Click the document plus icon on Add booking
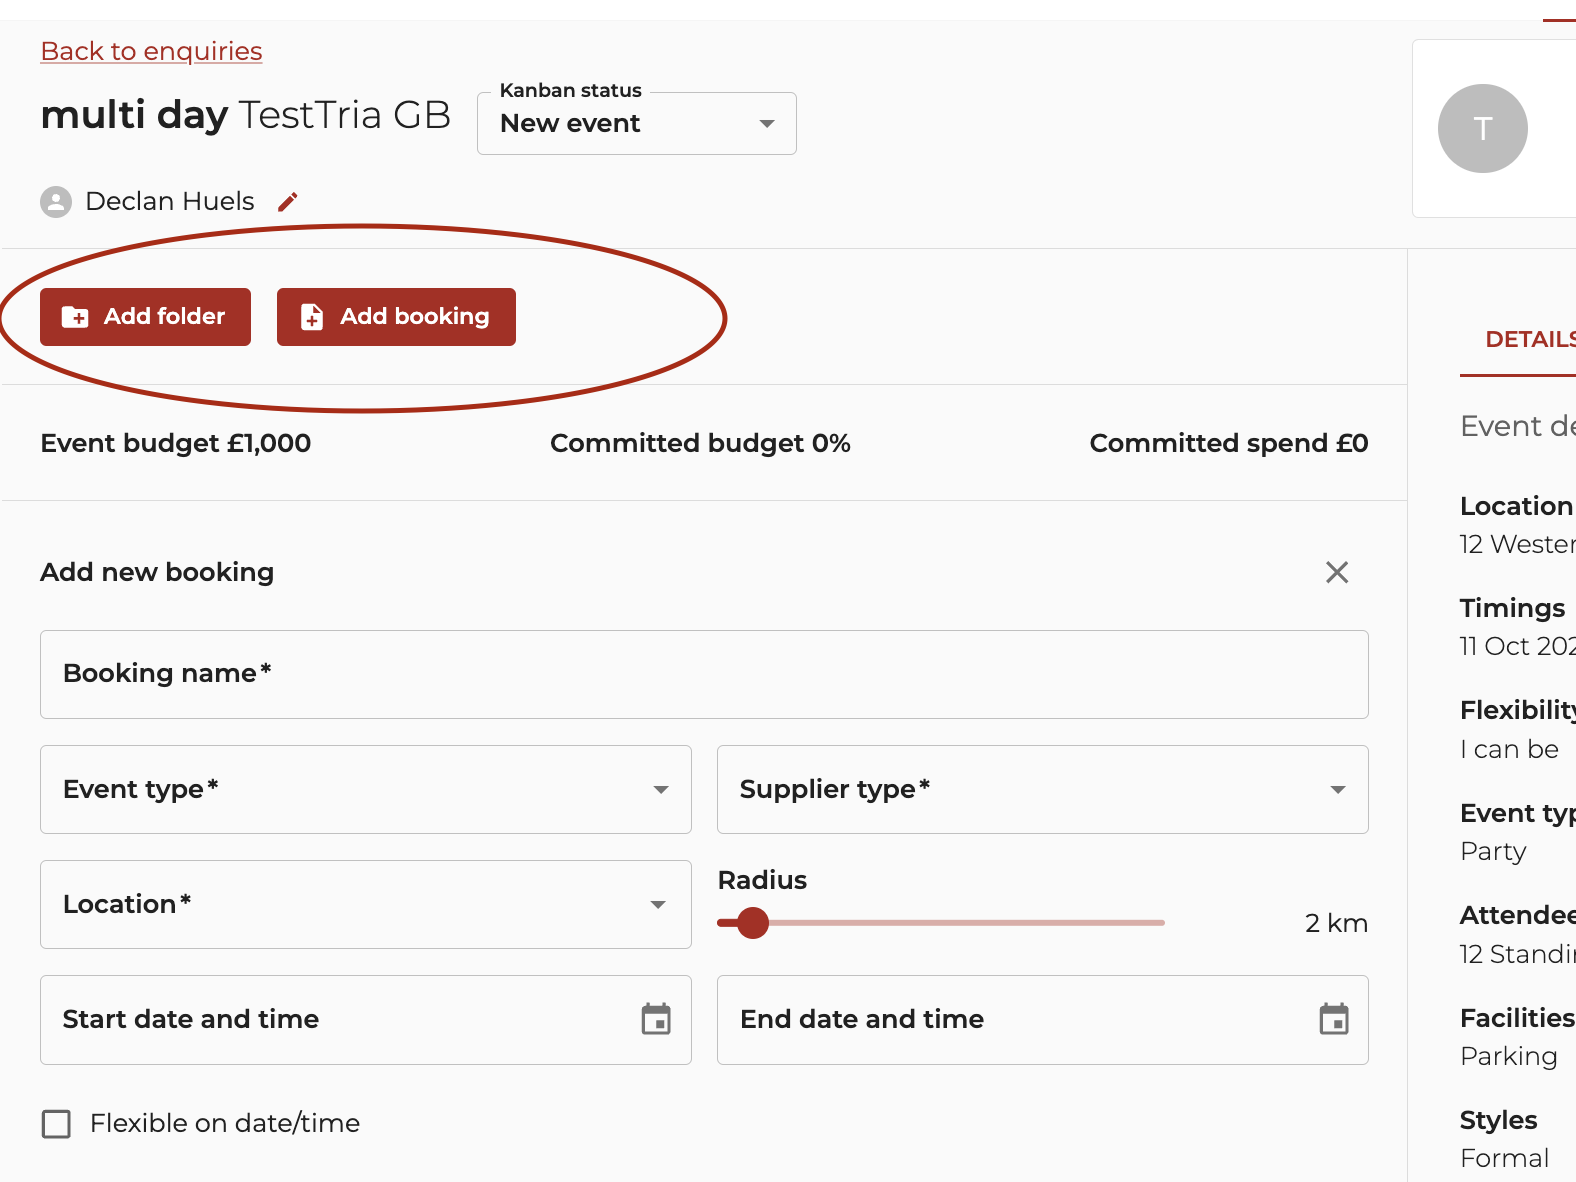 click(x=312, y=317)
